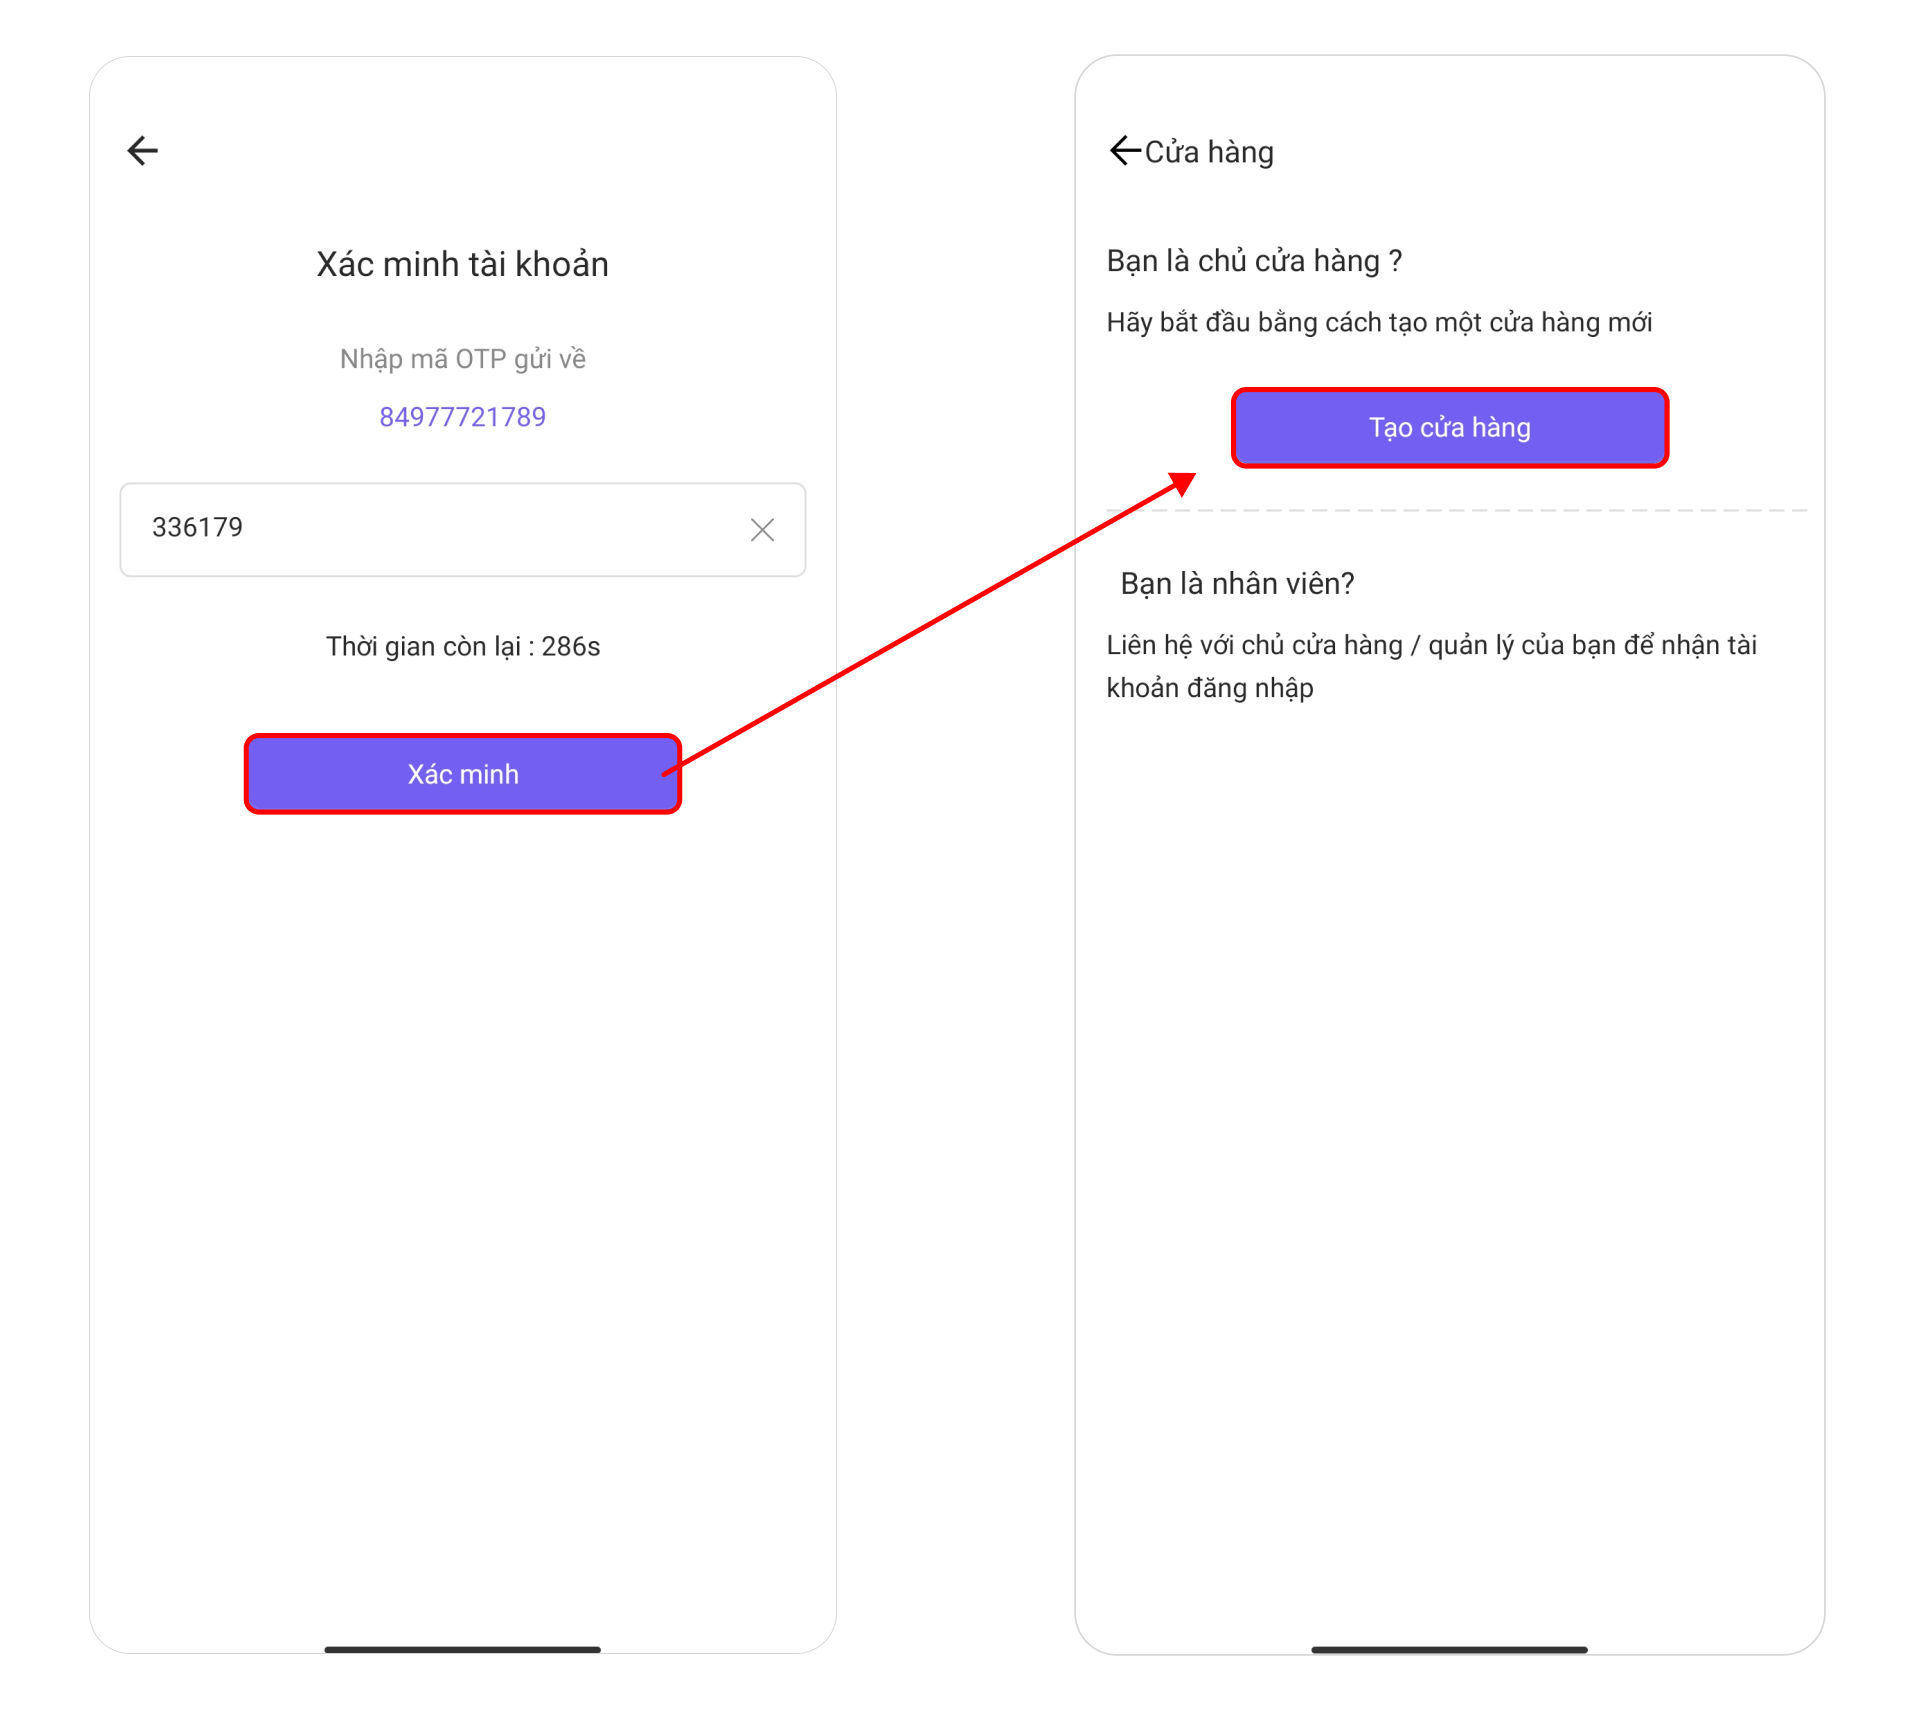The image size is (1920, 1709).
Task: Tap the home indicator bar on Cửa hàng screen
Action: coord(1449,1650)
